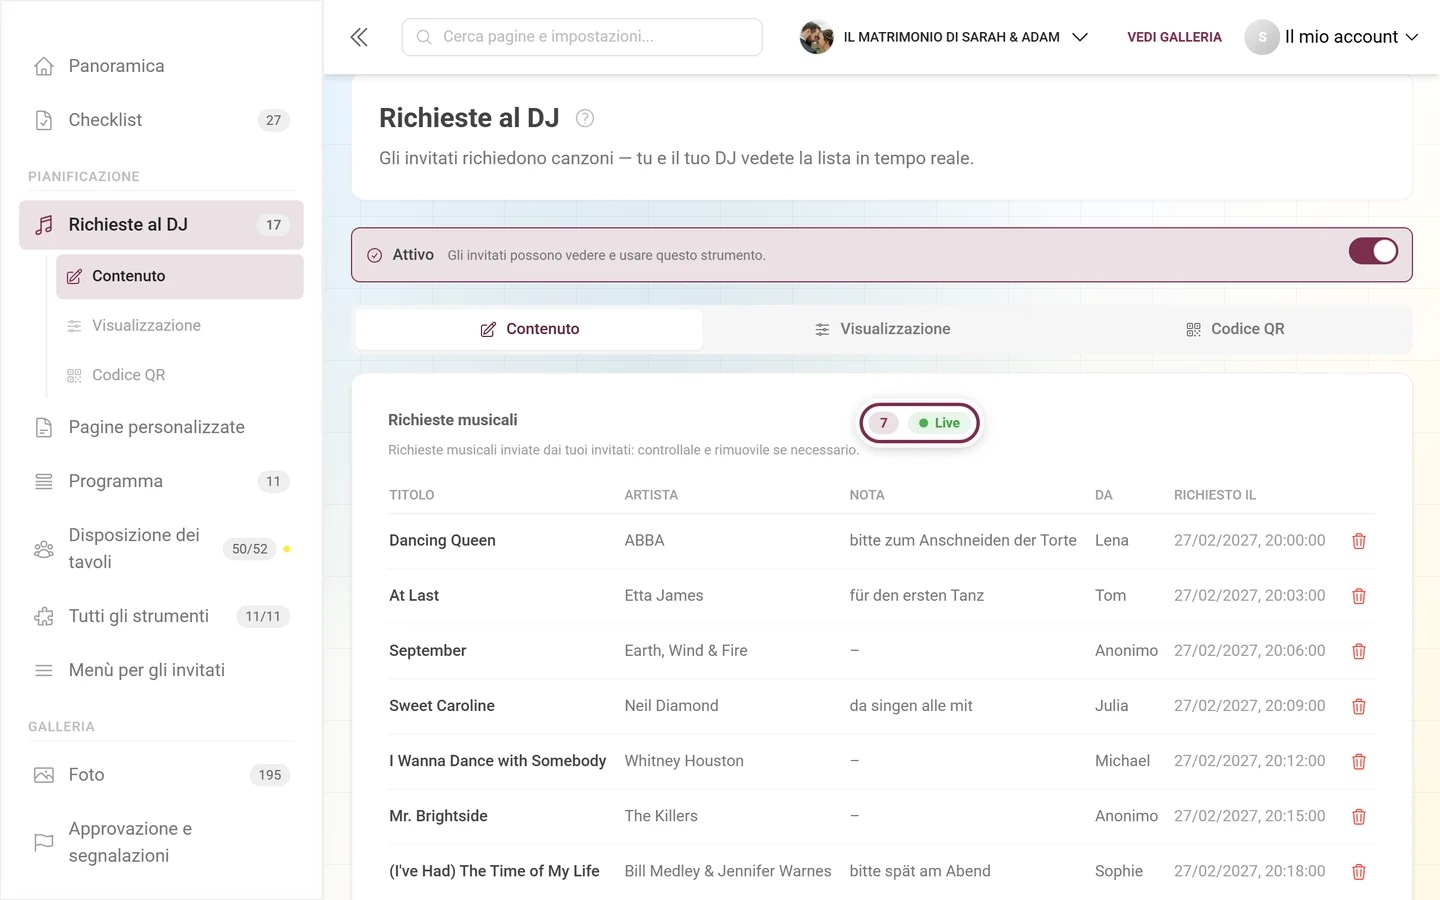This screenshot has height=900, width=1440.
Task: Open the help icon next to Richieste al DJ
Action: [585, 118]
